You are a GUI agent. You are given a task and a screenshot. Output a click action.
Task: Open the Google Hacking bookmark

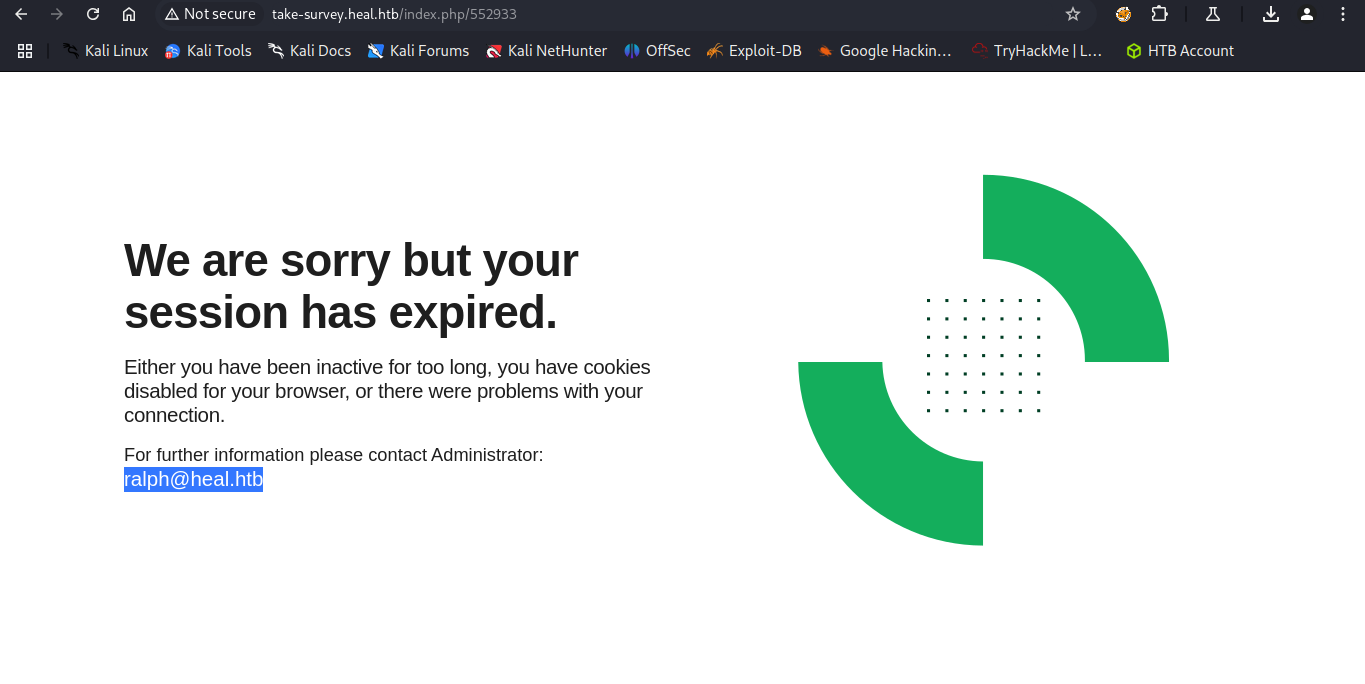885,51
